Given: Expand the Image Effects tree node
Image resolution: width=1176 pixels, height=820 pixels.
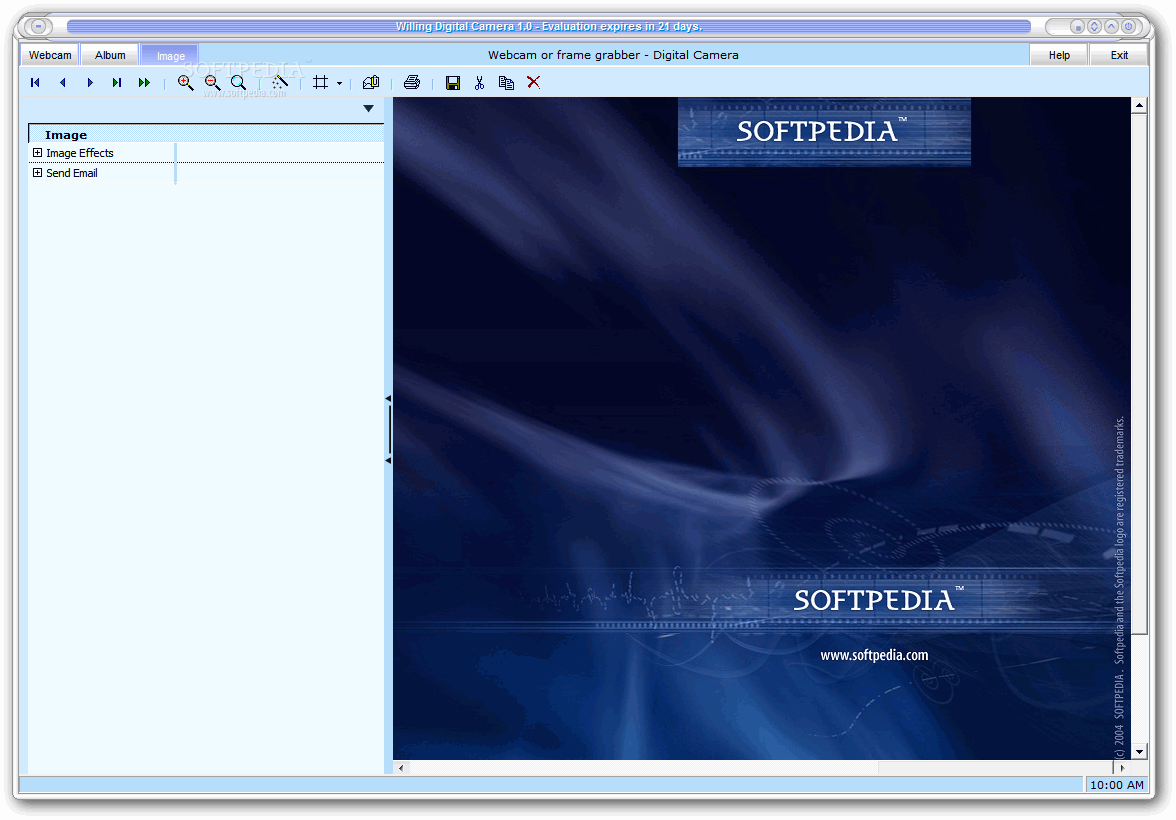Looking at the screenshot, I should tap(38, 153).
